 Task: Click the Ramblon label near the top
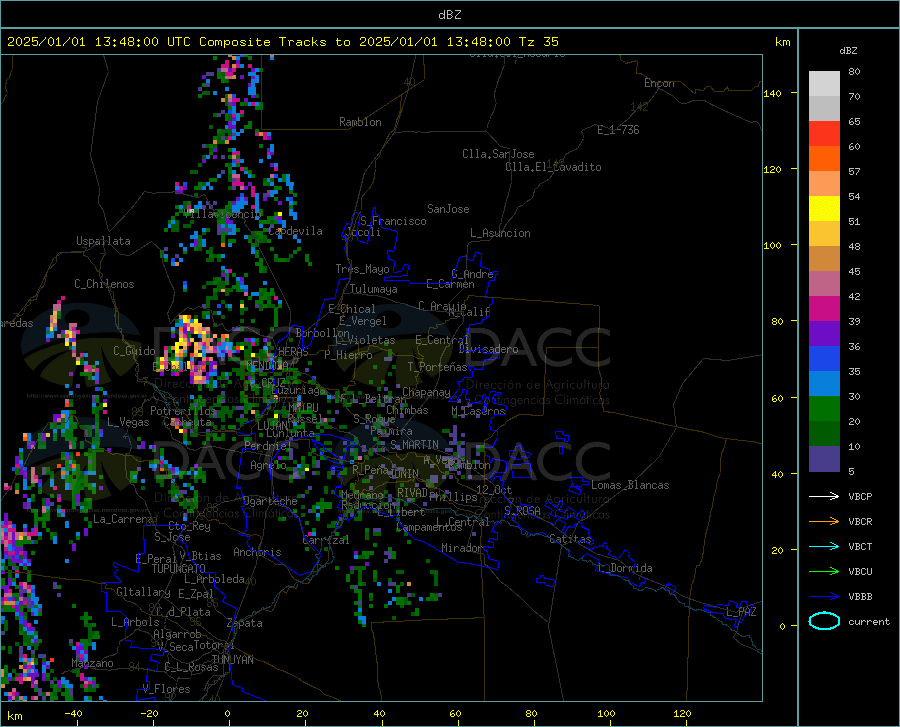pyautogui.click(x=360, y=122)
